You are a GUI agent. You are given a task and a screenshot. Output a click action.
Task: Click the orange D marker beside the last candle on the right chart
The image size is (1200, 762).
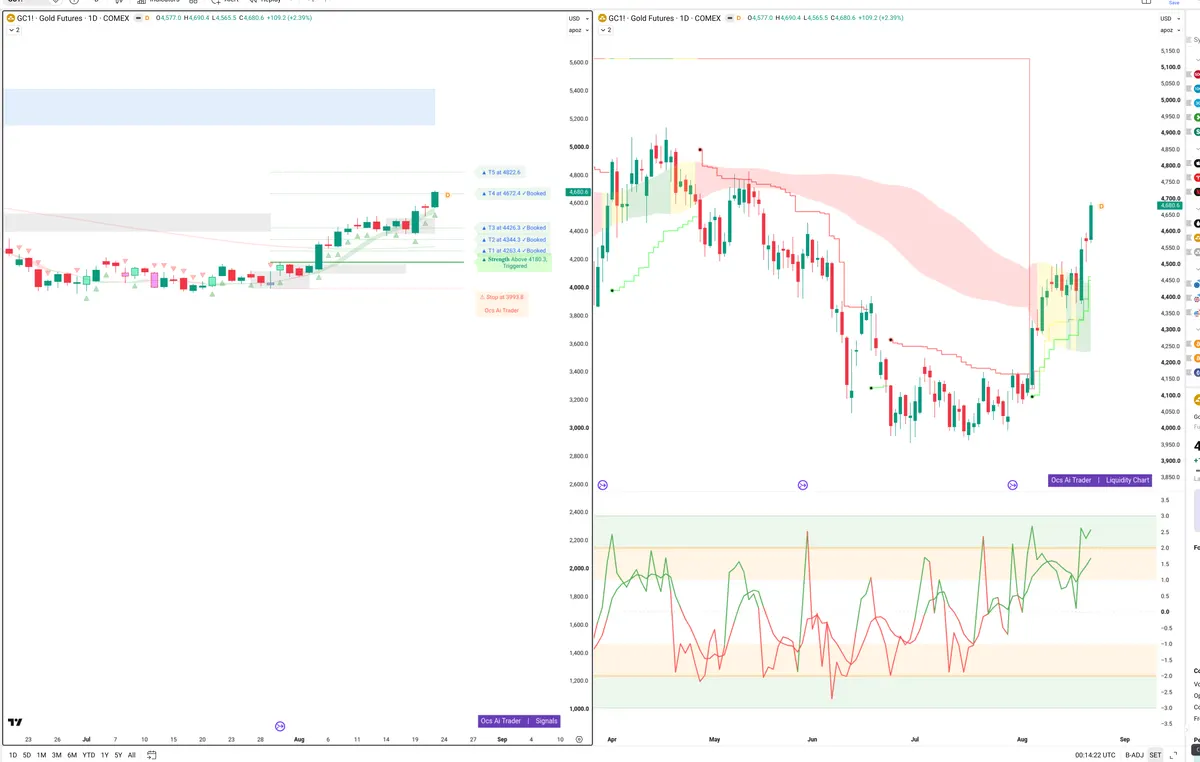click(x=1101, y=206)
